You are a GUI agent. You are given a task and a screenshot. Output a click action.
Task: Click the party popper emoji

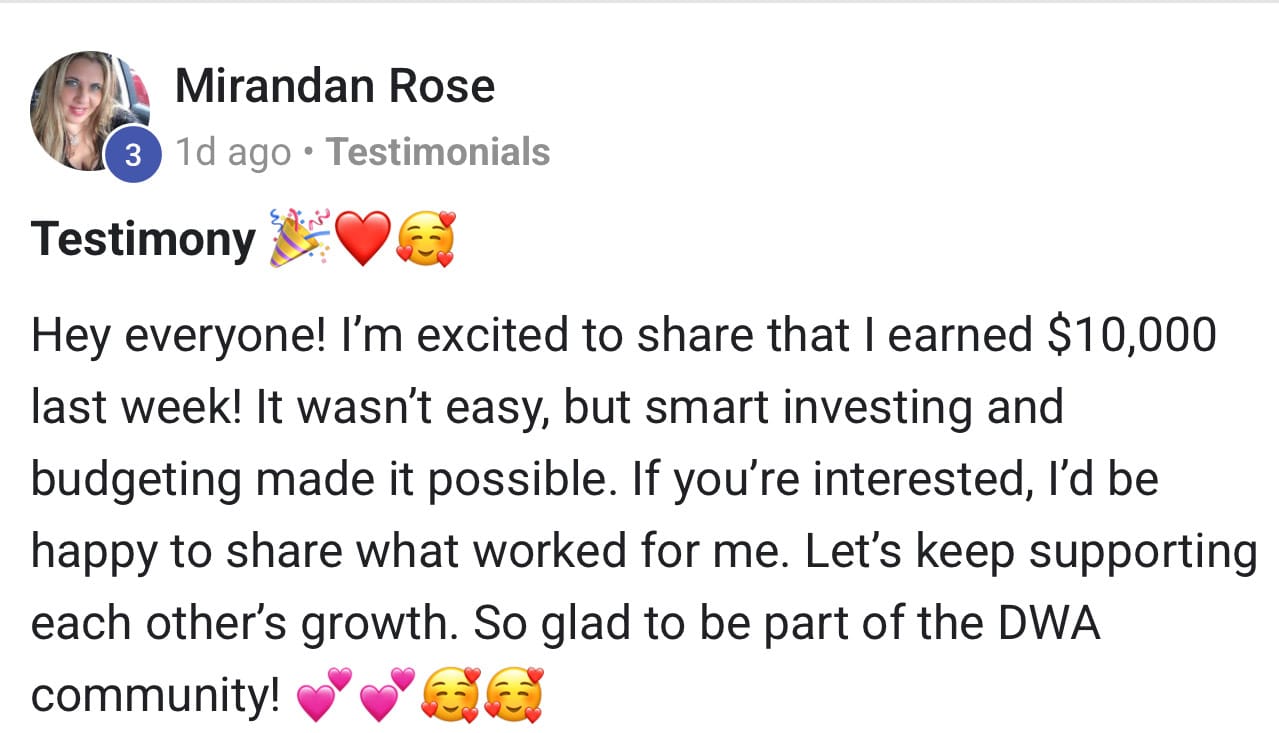(299, 240)
